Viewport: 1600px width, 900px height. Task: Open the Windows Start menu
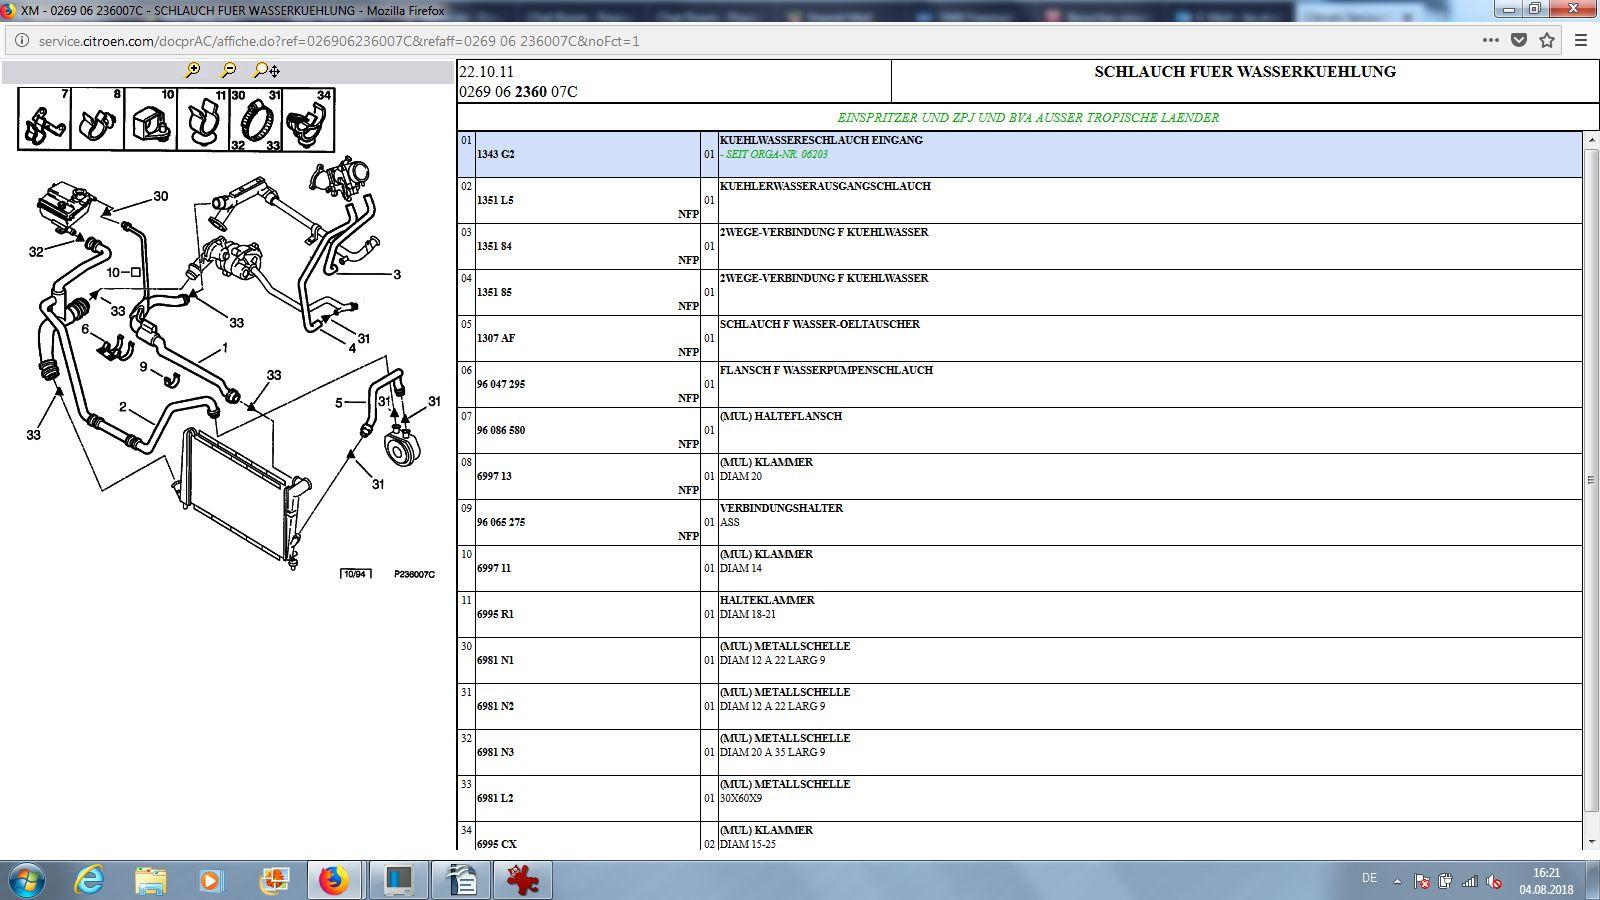pos(25,880)
